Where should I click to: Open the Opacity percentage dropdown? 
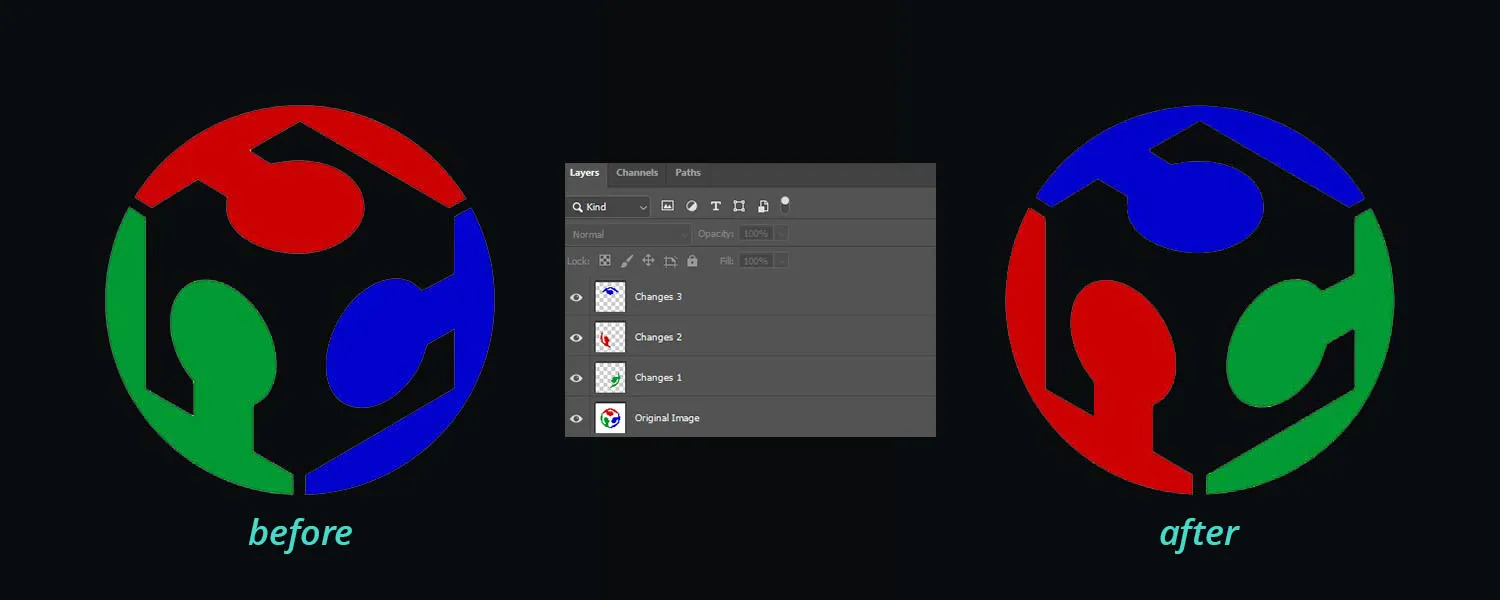(781, 233)
